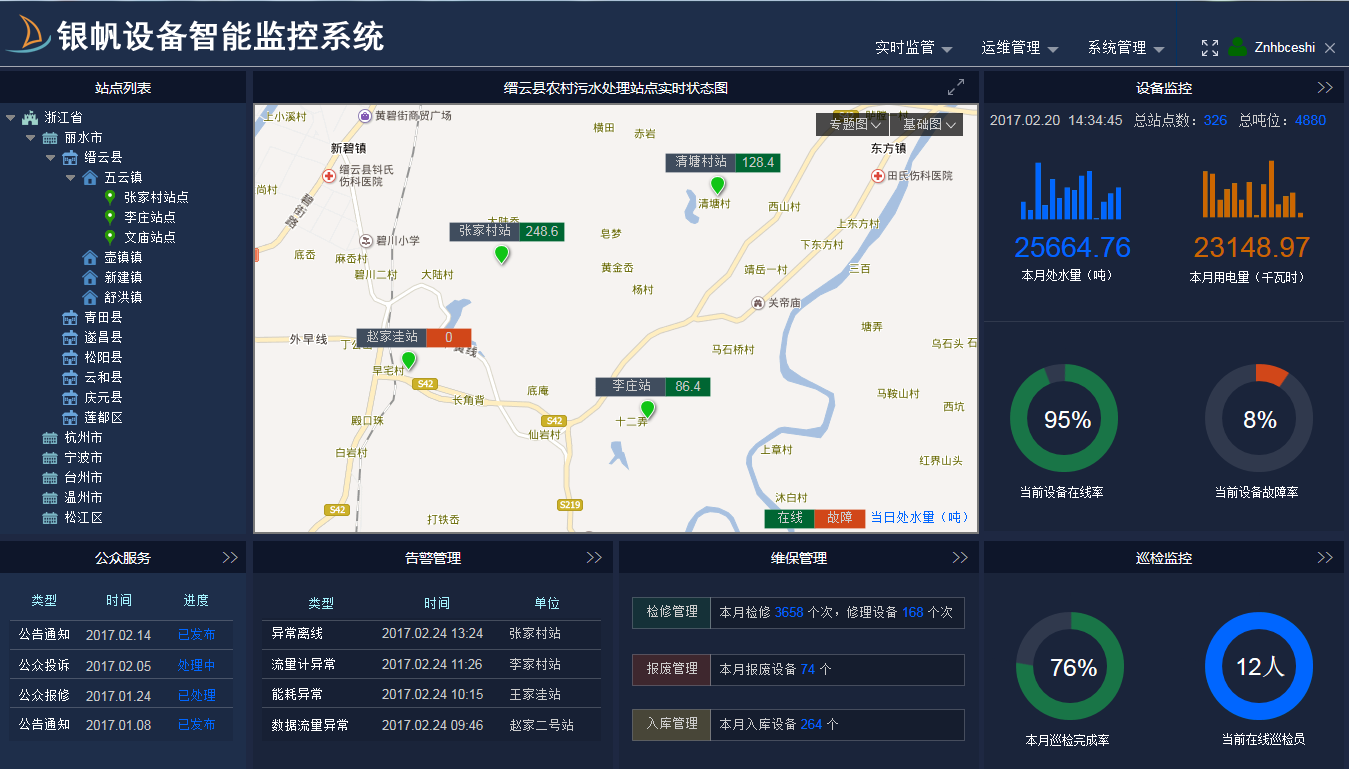This screenshot has height=769, width=1349.
Task: Click the city icon beside 丽水市
Action: (50, 137)
